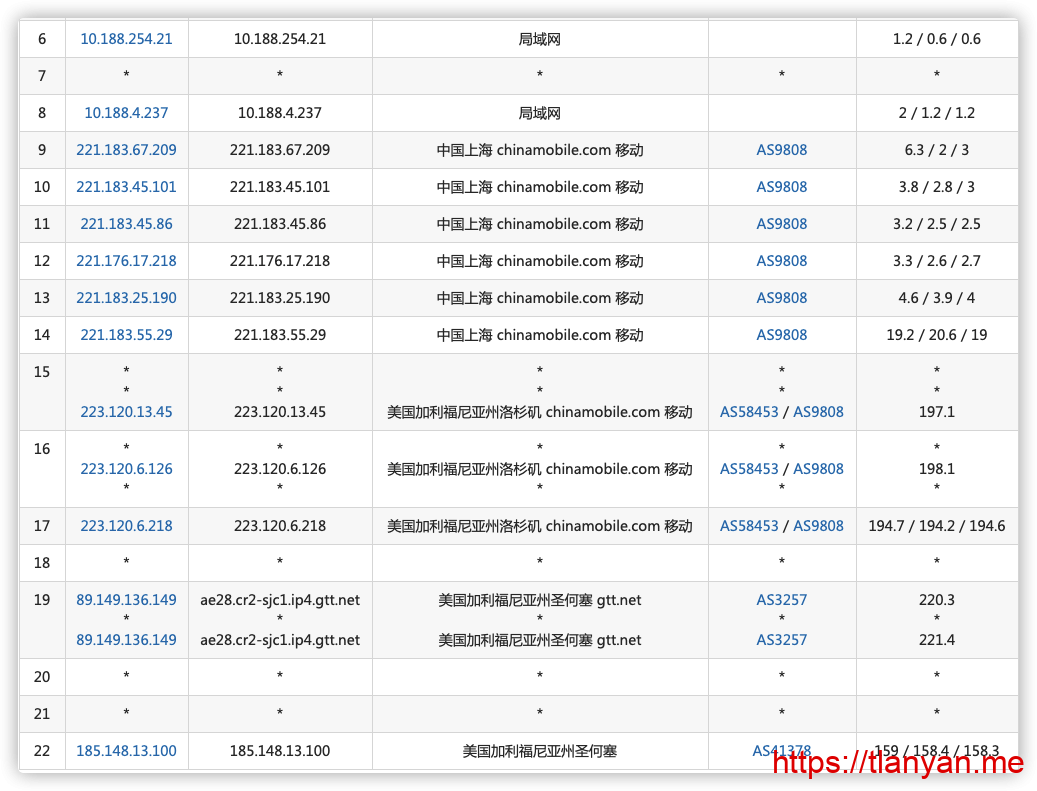Open the AS9808 link in hop 14 row
Screen dimensions: 1037x791
[x=781, y=335]
